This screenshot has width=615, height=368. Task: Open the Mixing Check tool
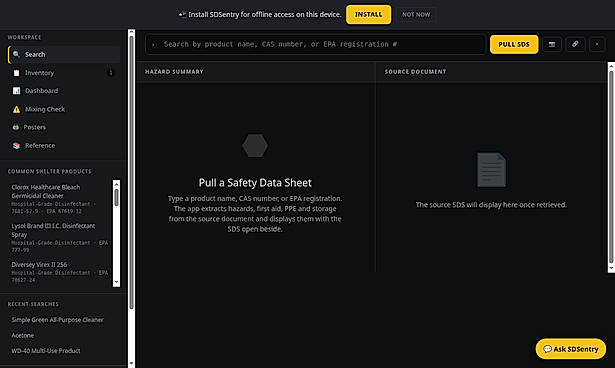coord(64,109)
